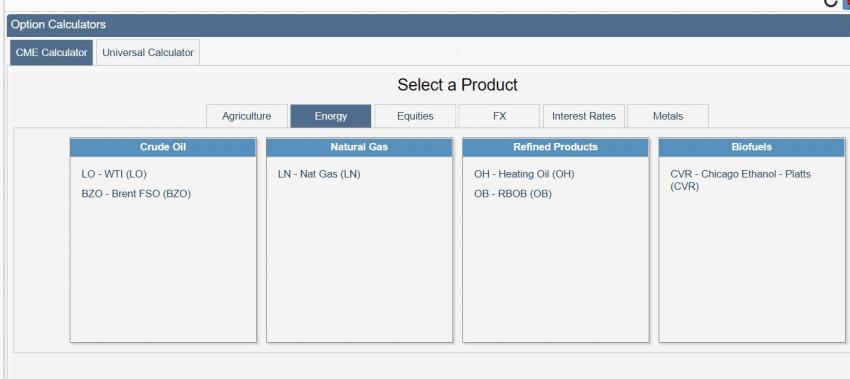Viewport: 850px width, 379px height.
Task: Select the Metals product tab
Action: point(668,116)
